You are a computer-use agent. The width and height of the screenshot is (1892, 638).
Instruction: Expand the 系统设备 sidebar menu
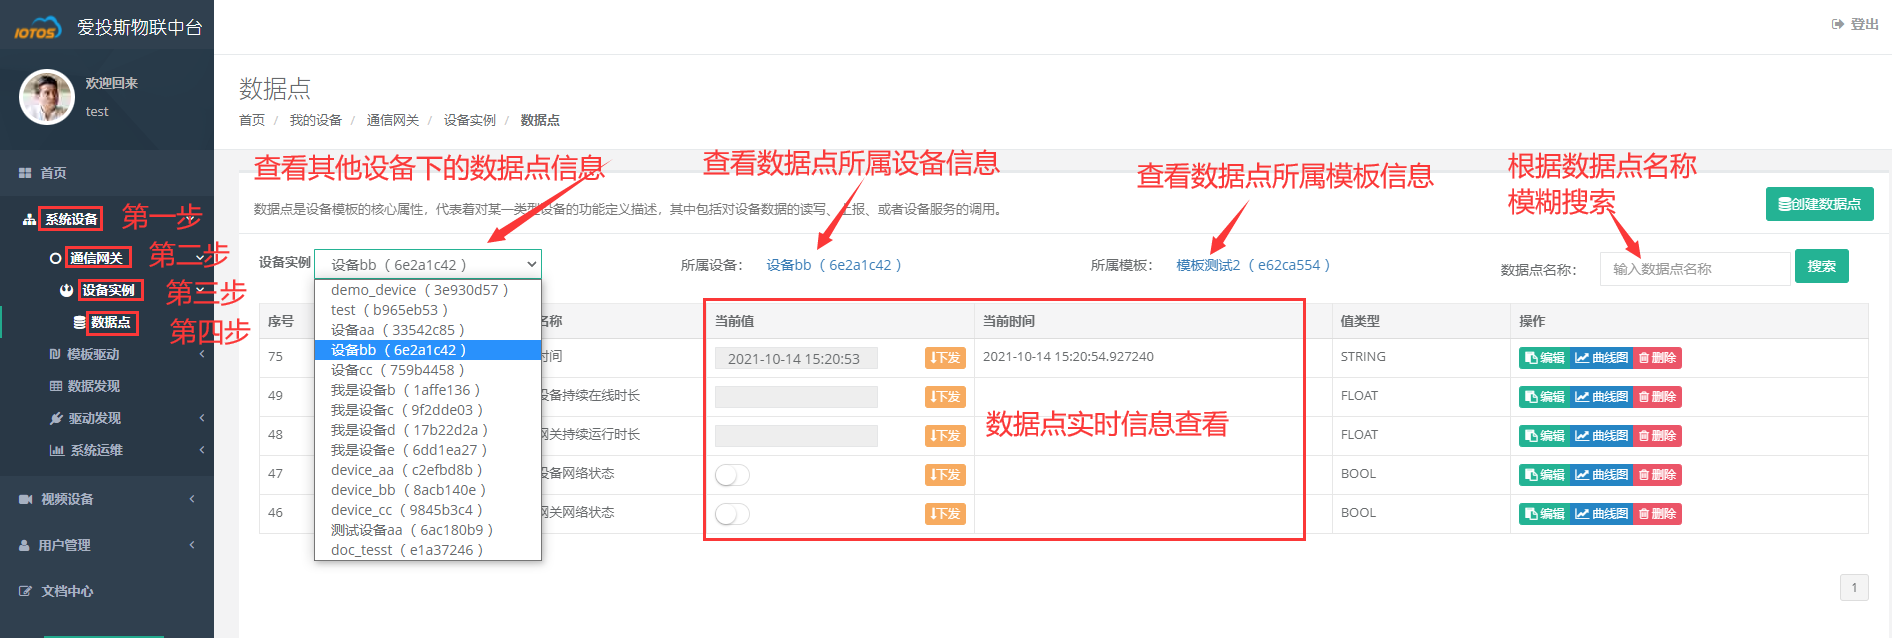click(72, 219)
